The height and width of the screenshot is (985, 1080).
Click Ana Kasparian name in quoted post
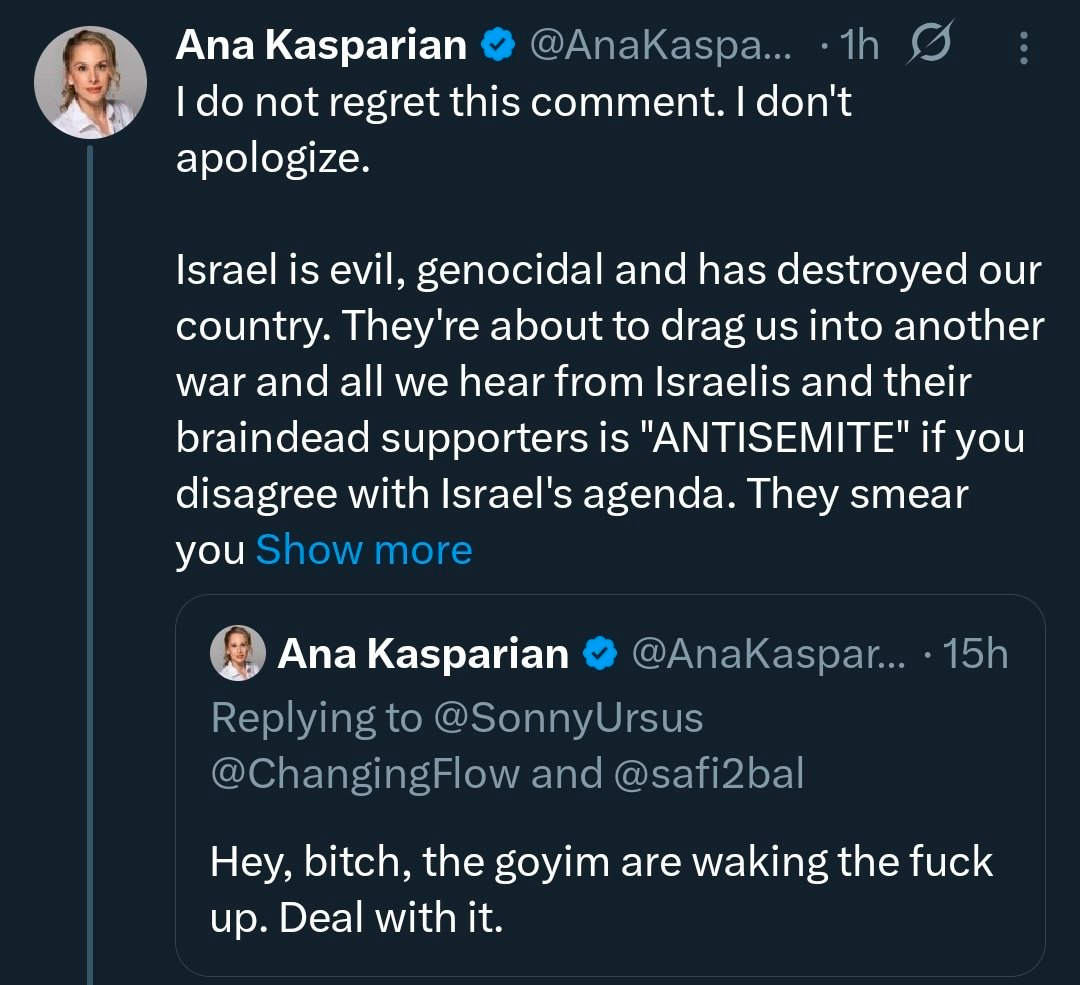(x=423, y=654)
